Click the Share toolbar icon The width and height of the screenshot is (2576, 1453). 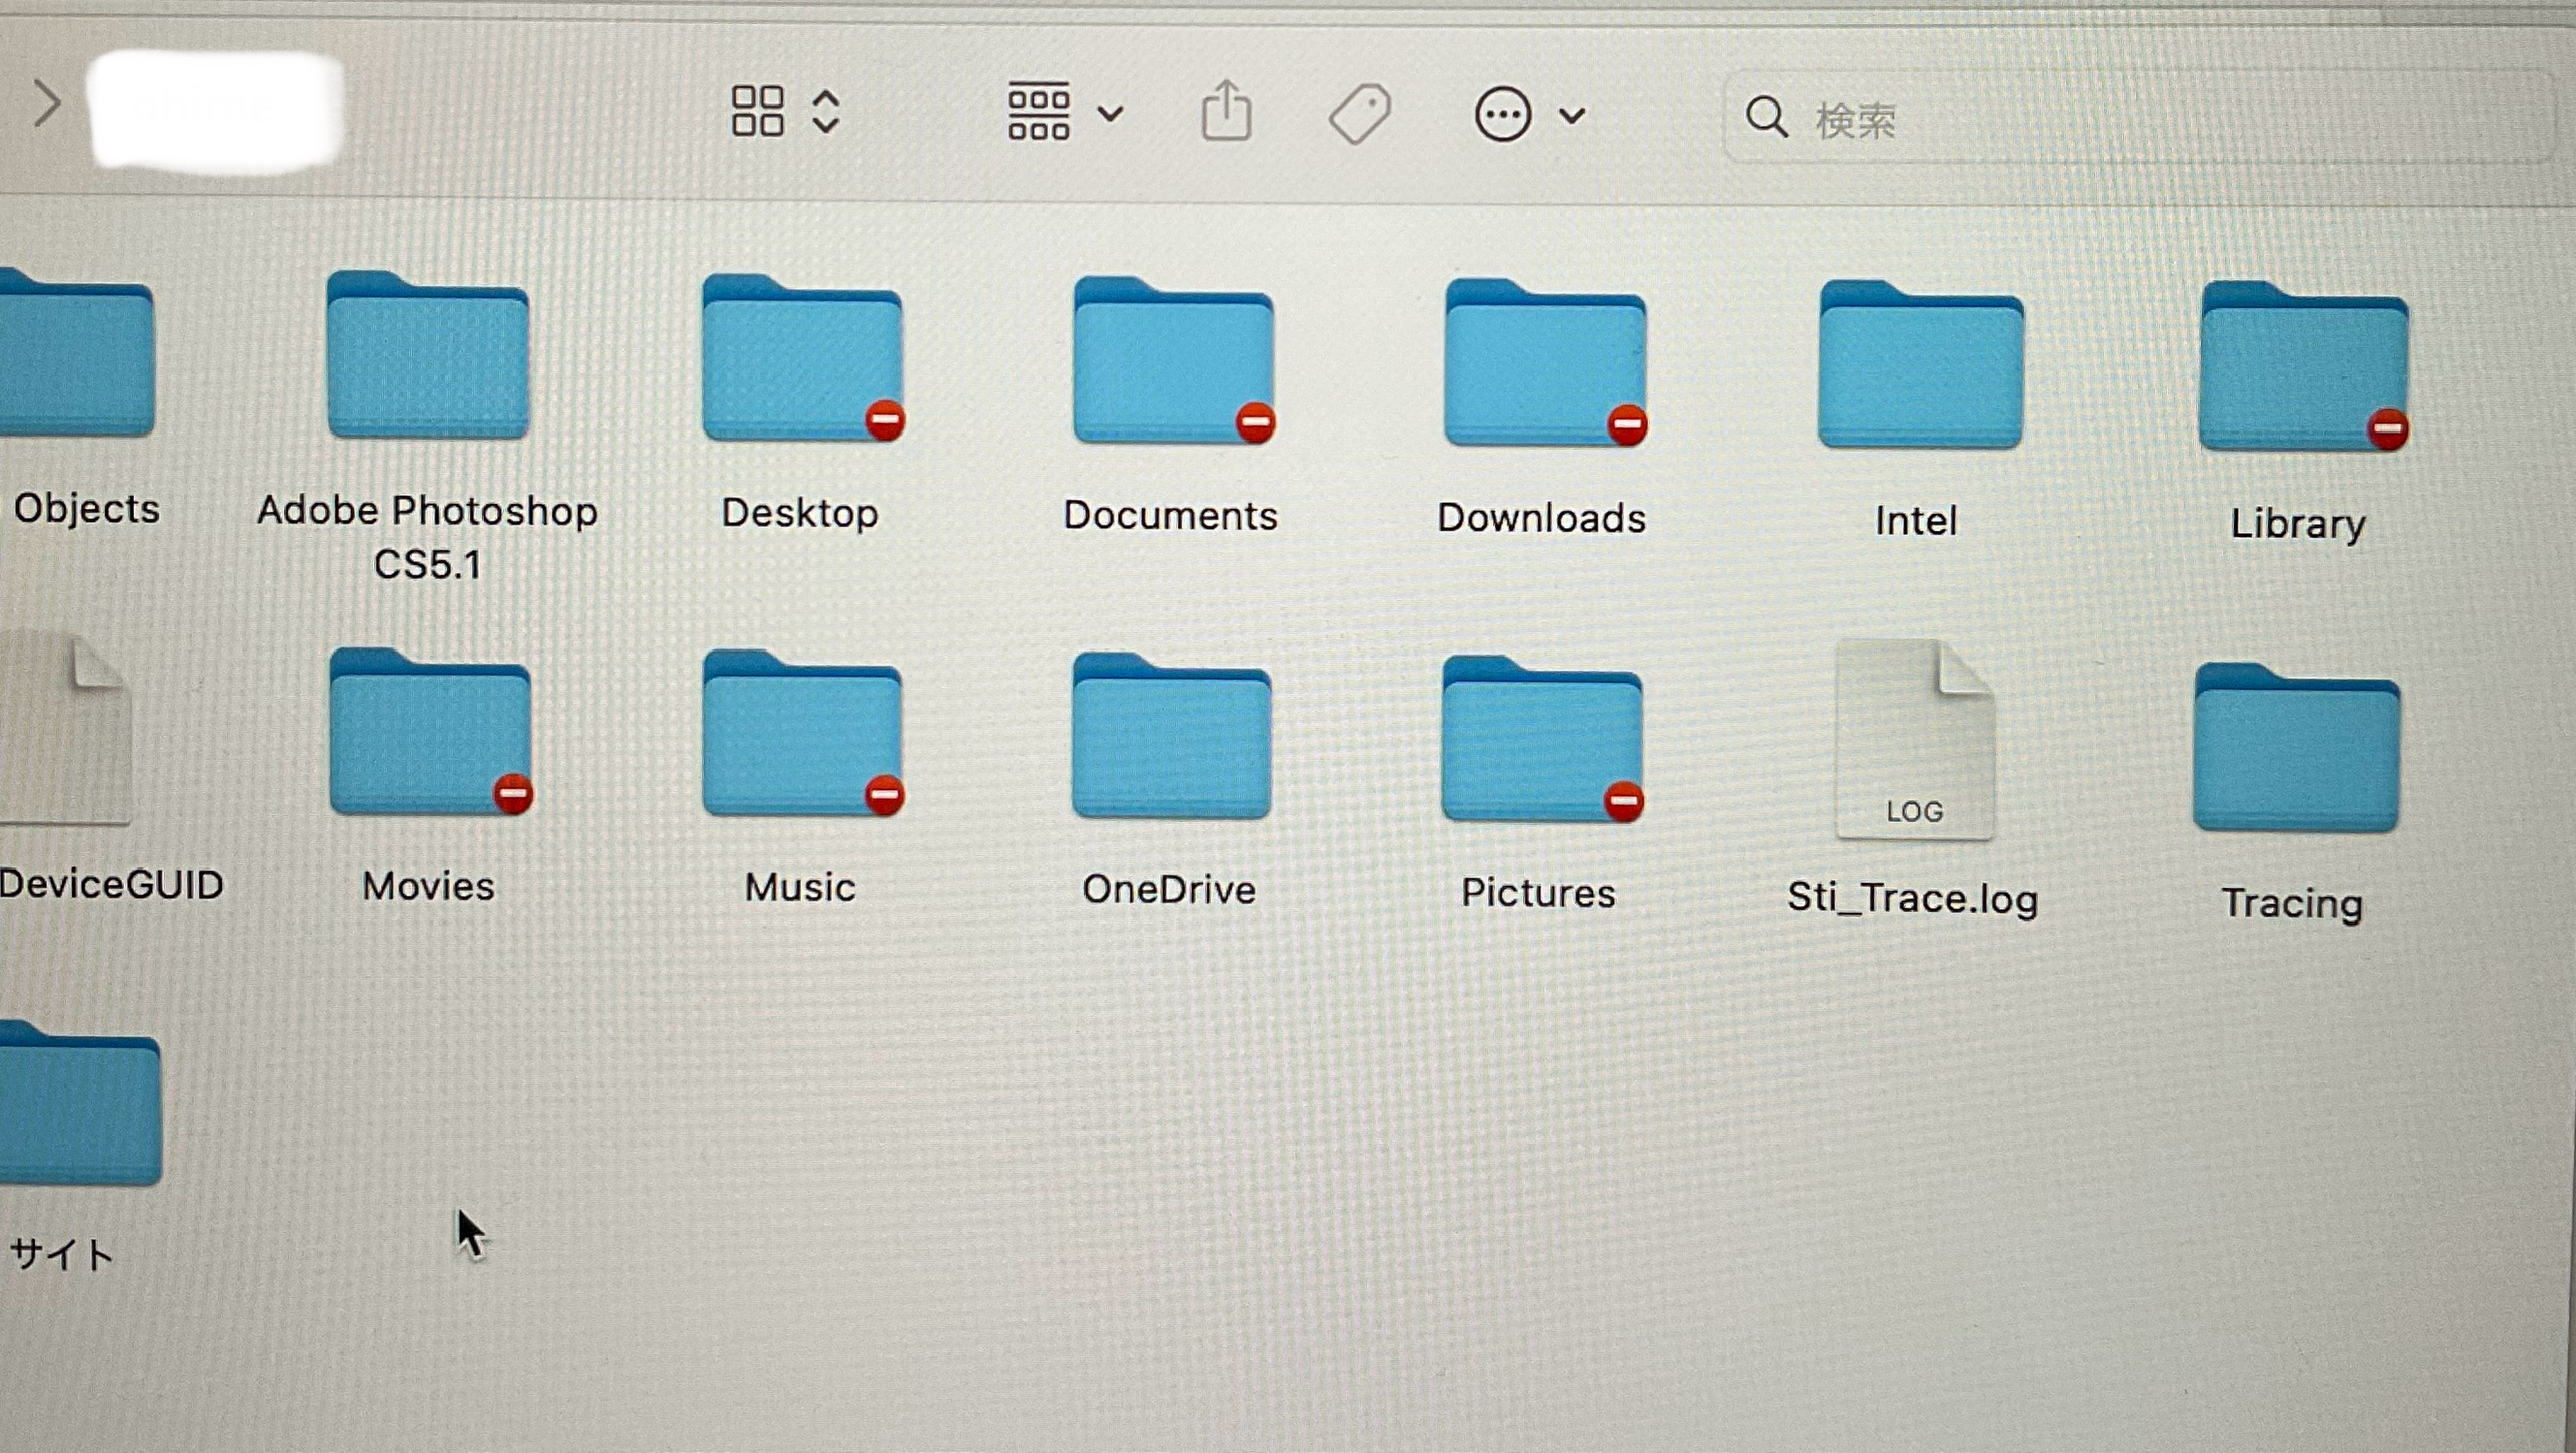pos(1226,111)
